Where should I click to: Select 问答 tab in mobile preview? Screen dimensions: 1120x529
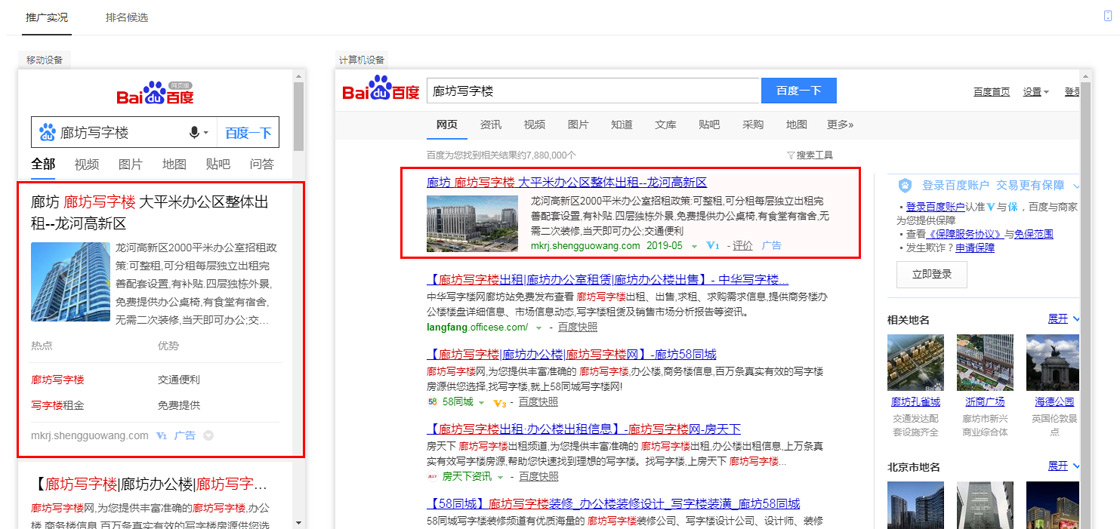point(261,164)
